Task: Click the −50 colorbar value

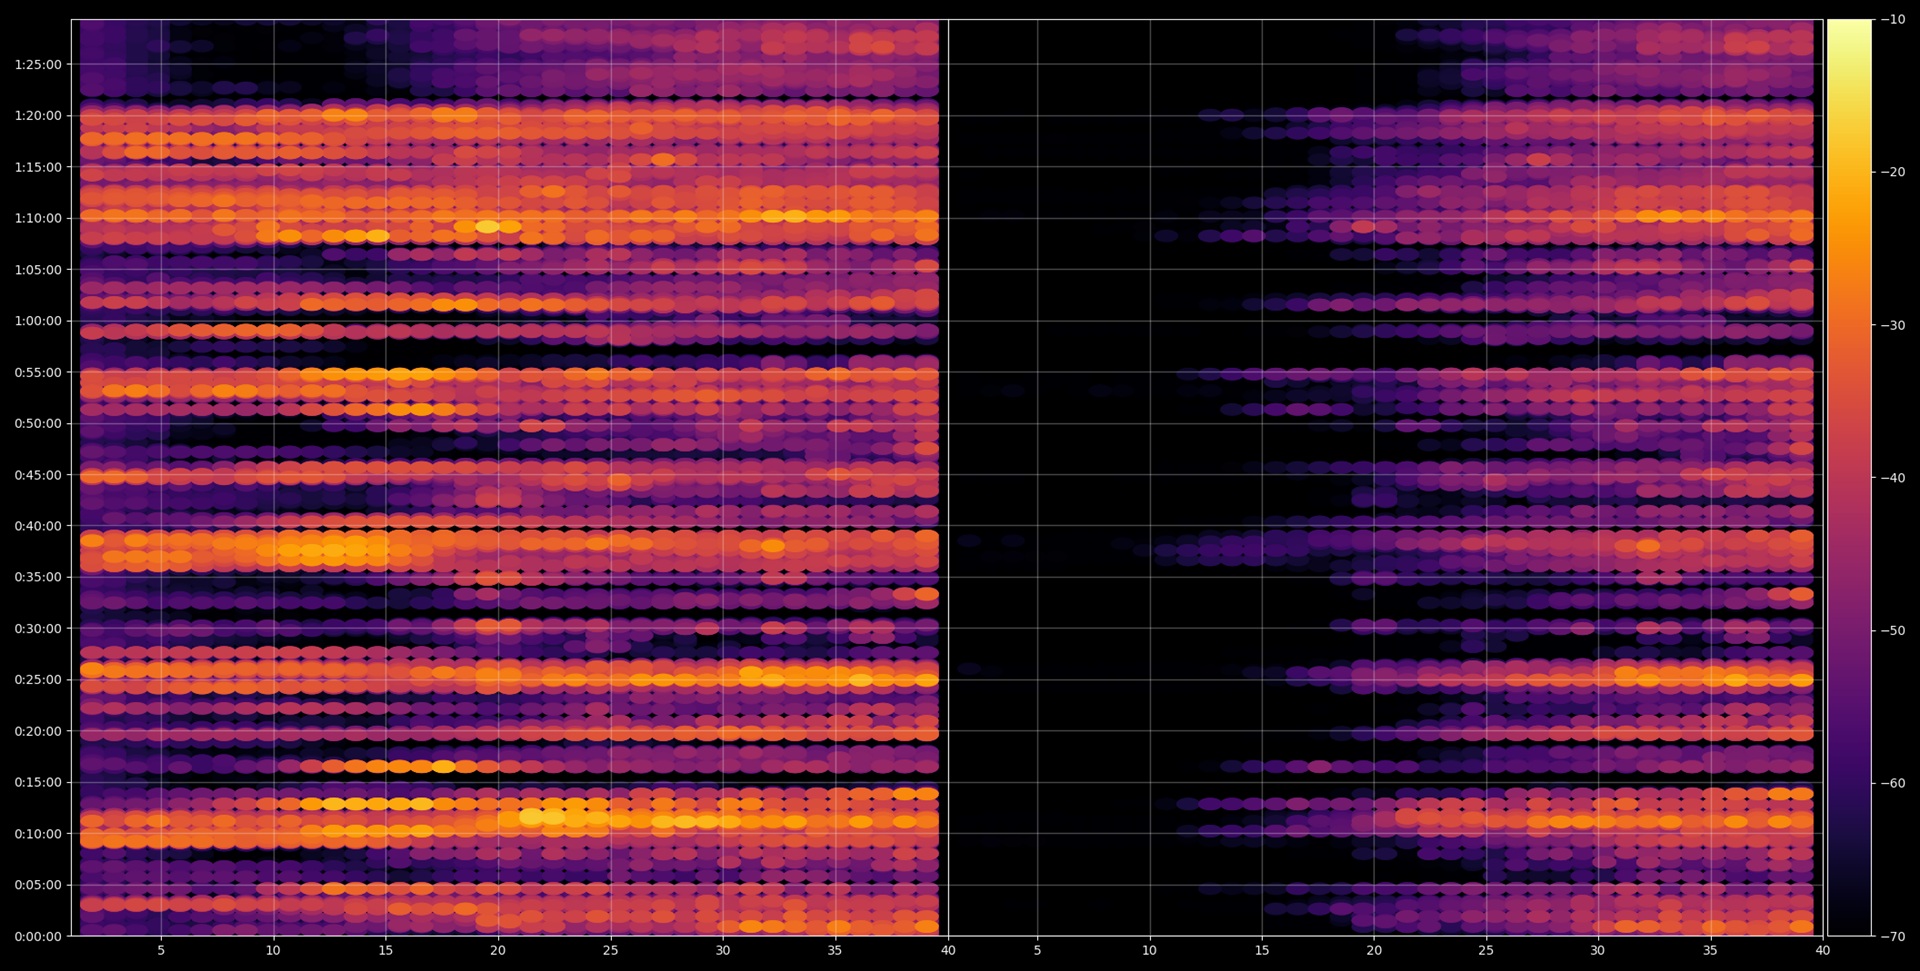Action: (1893, 631)
